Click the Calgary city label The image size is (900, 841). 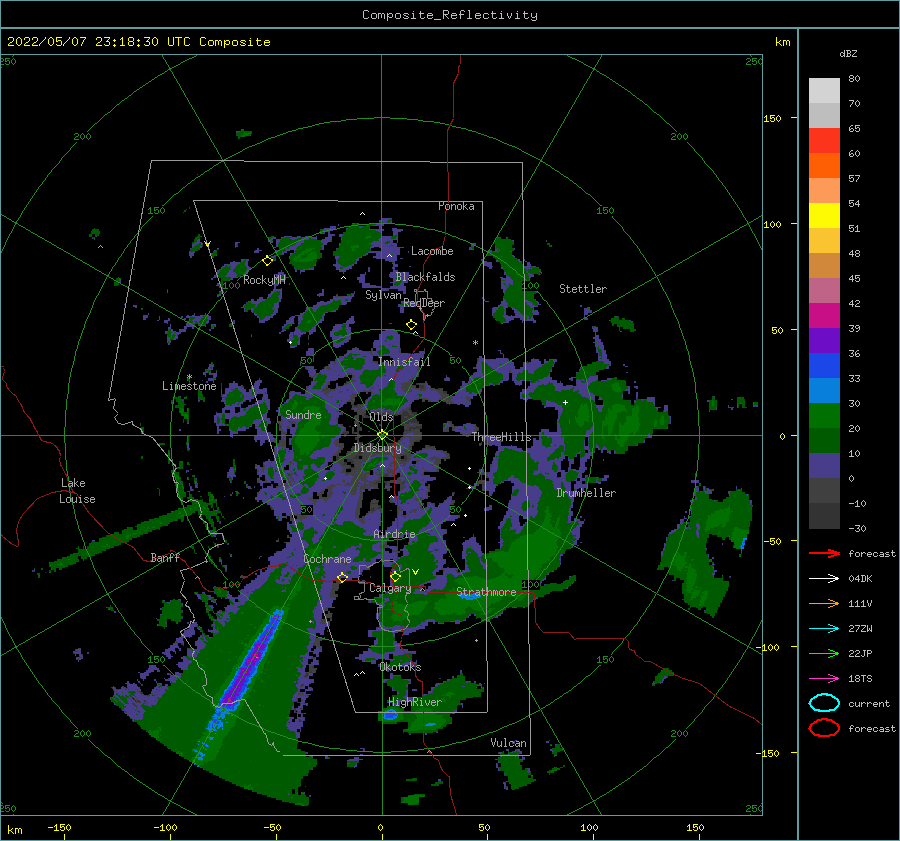pyautogui.click(x=390, y=588)
